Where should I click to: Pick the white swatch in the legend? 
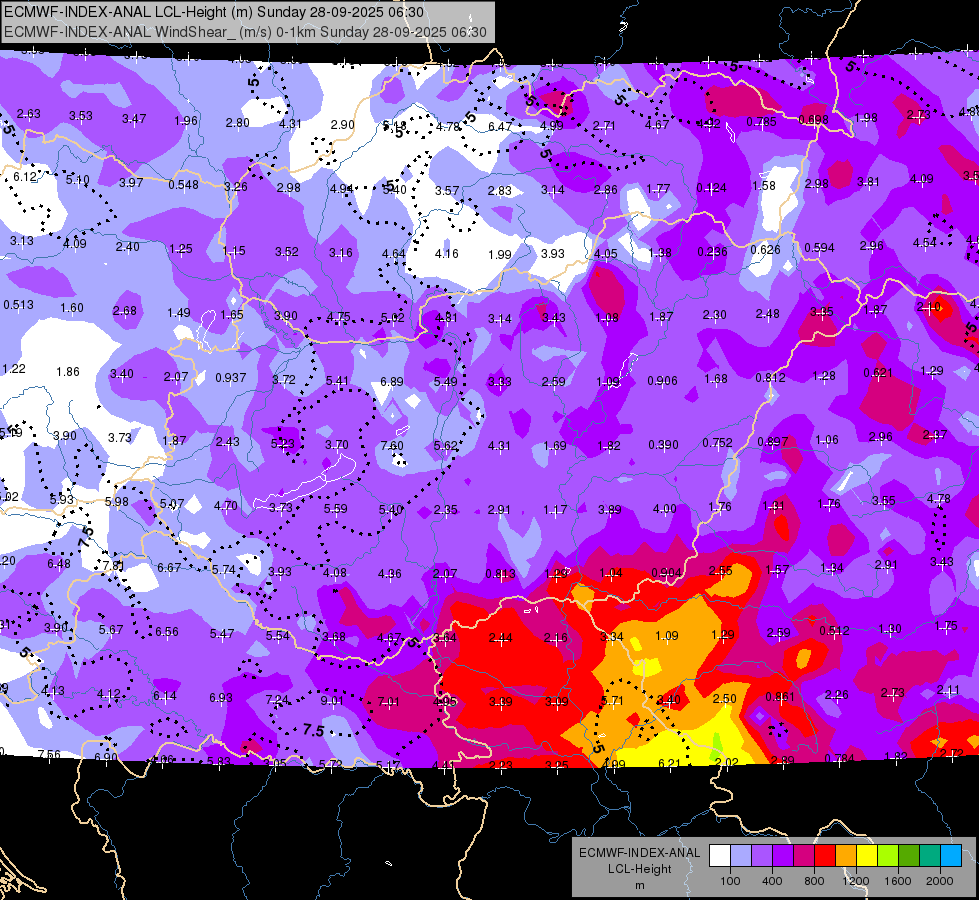pyautogui.click(x=720, y=856)
